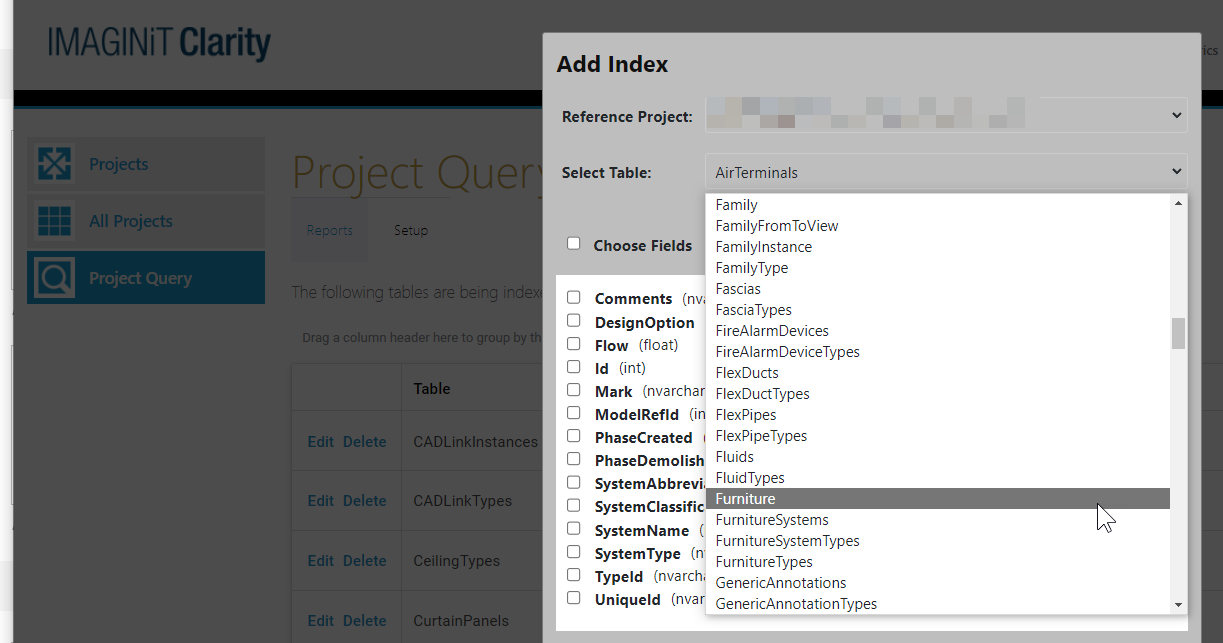Delete the CeilingTypes index row
Screen dimensions: 1223x643
click(364, 561)
